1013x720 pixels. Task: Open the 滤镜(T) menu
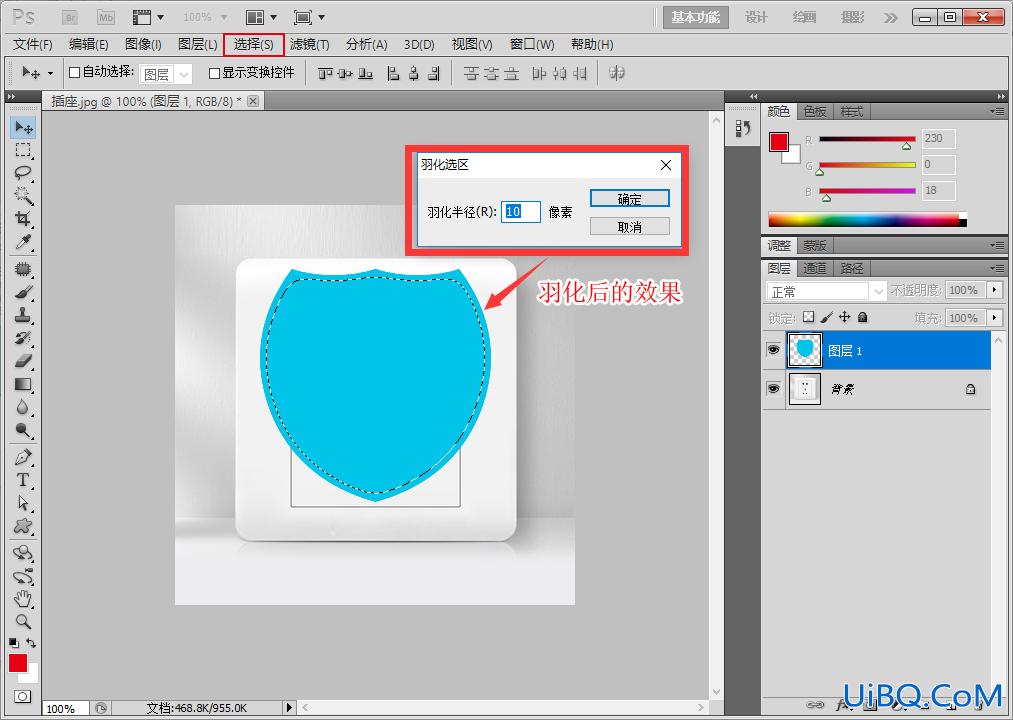[x=309, y=45]
